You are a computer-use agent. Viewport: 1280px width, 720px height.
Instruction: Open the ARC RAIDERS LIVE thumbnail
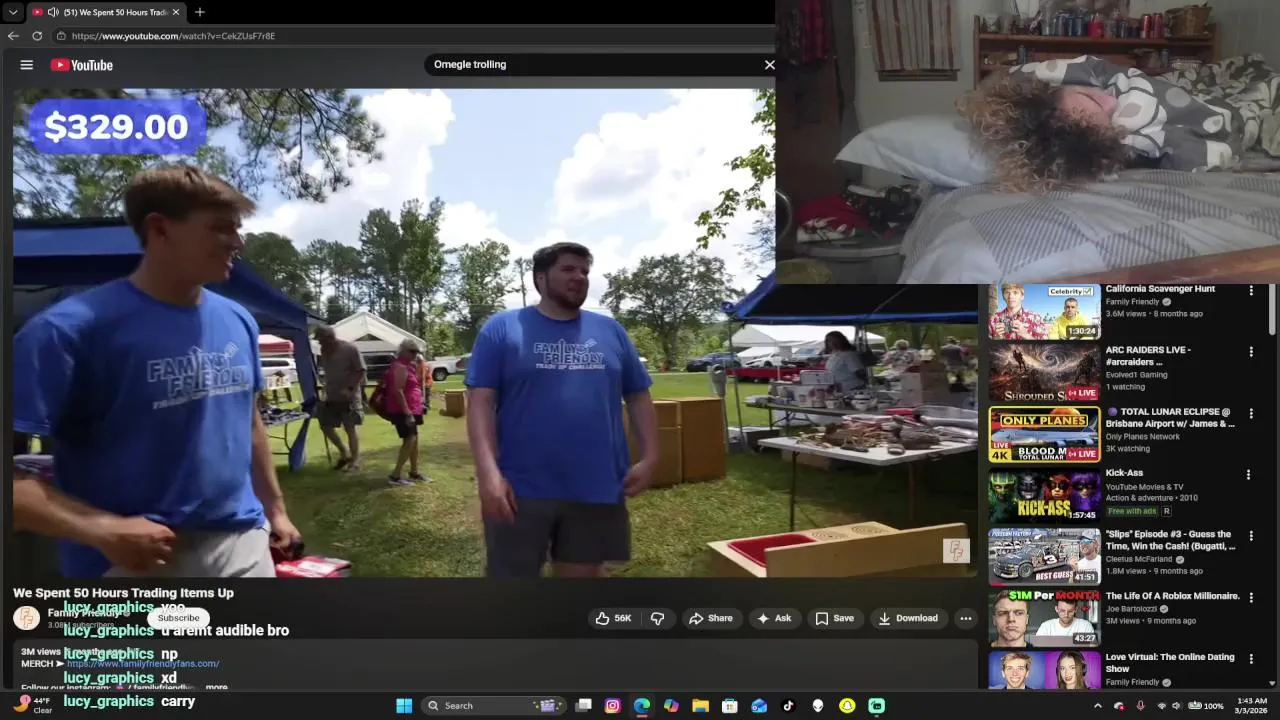tap(1044, 373)
